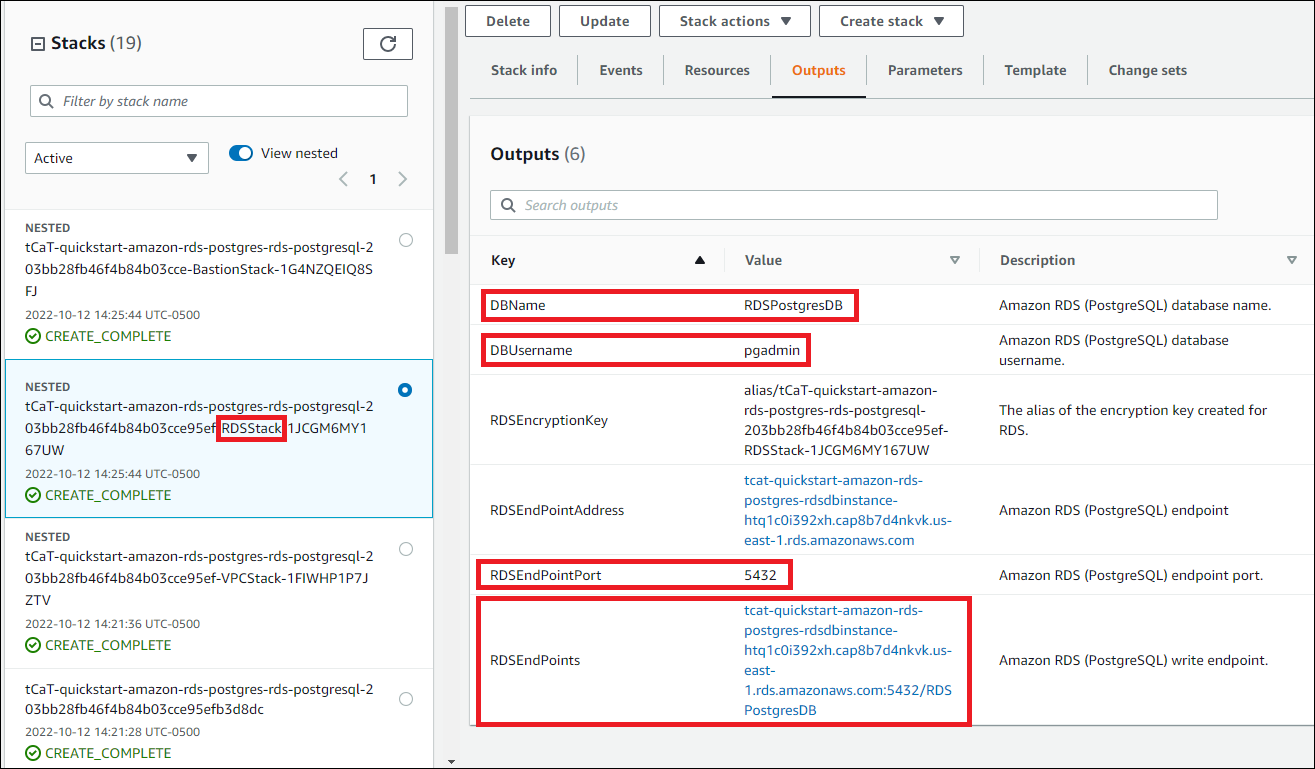Open the Resources tab
1315x769 pixels.
click(x=717, y=70)
